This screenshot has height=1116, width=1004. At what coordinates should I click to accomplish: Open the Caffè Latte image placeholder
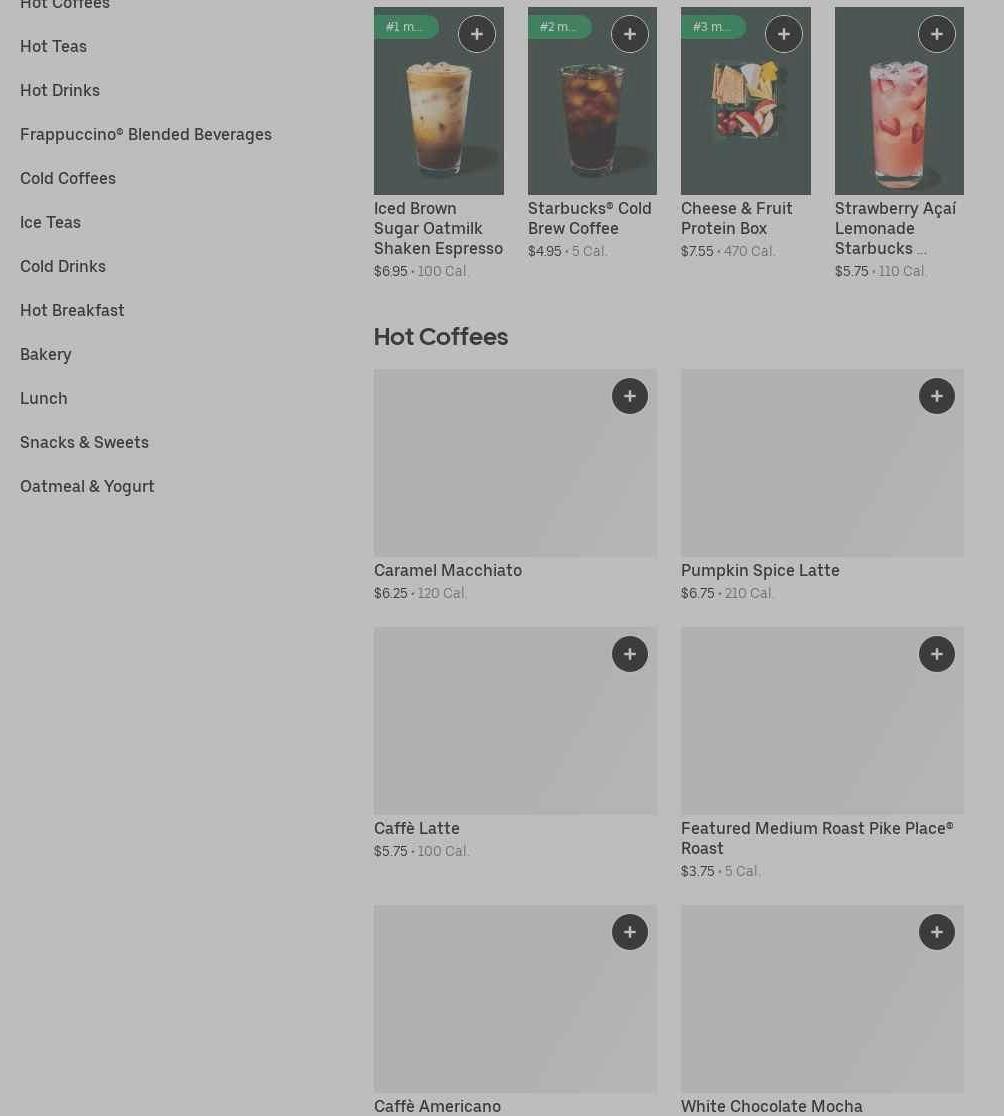click(515, 720)
